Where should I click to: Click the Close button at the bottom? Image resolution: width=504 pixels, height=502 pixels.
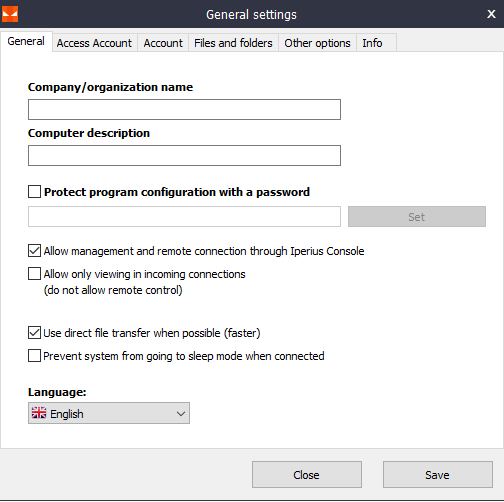pos(307,475)
